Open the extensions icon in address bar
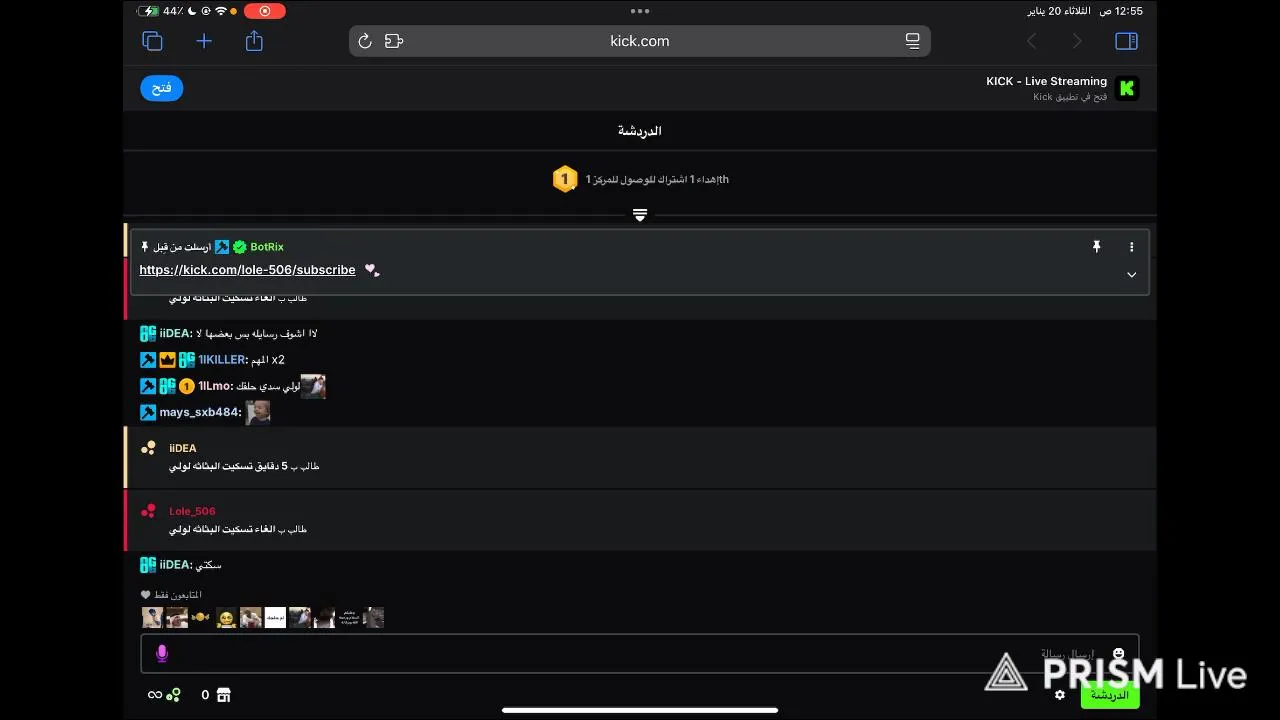1280x720 pixels. coord(394,41)
